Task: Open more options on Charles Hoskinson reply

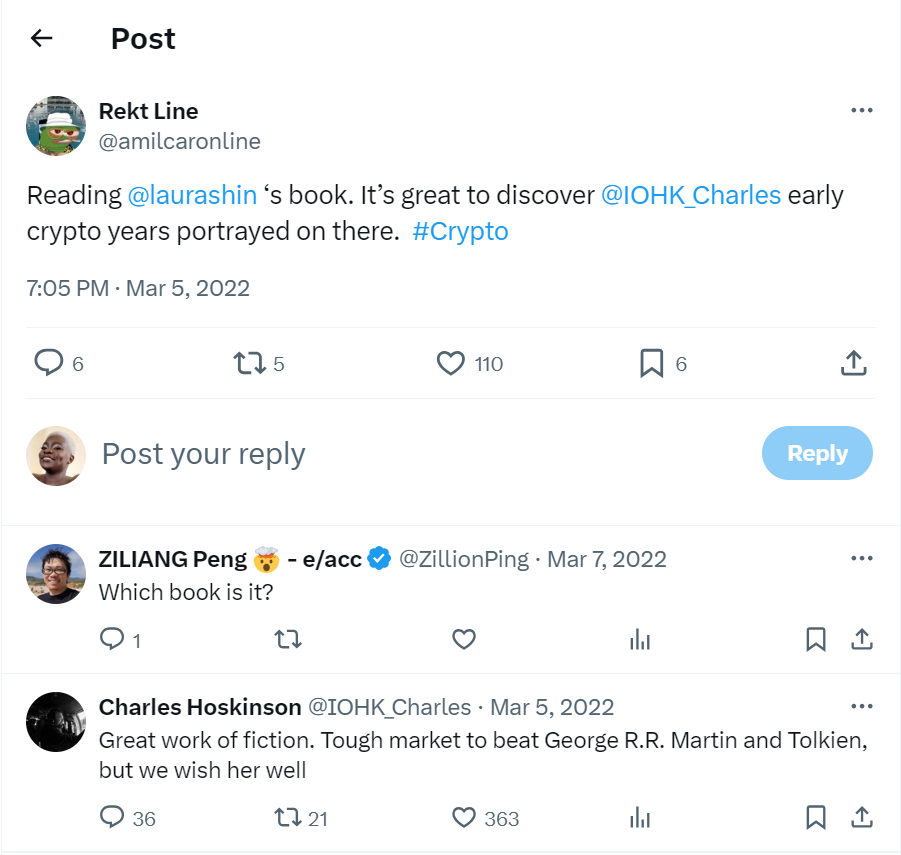Action: pos(861,706)
